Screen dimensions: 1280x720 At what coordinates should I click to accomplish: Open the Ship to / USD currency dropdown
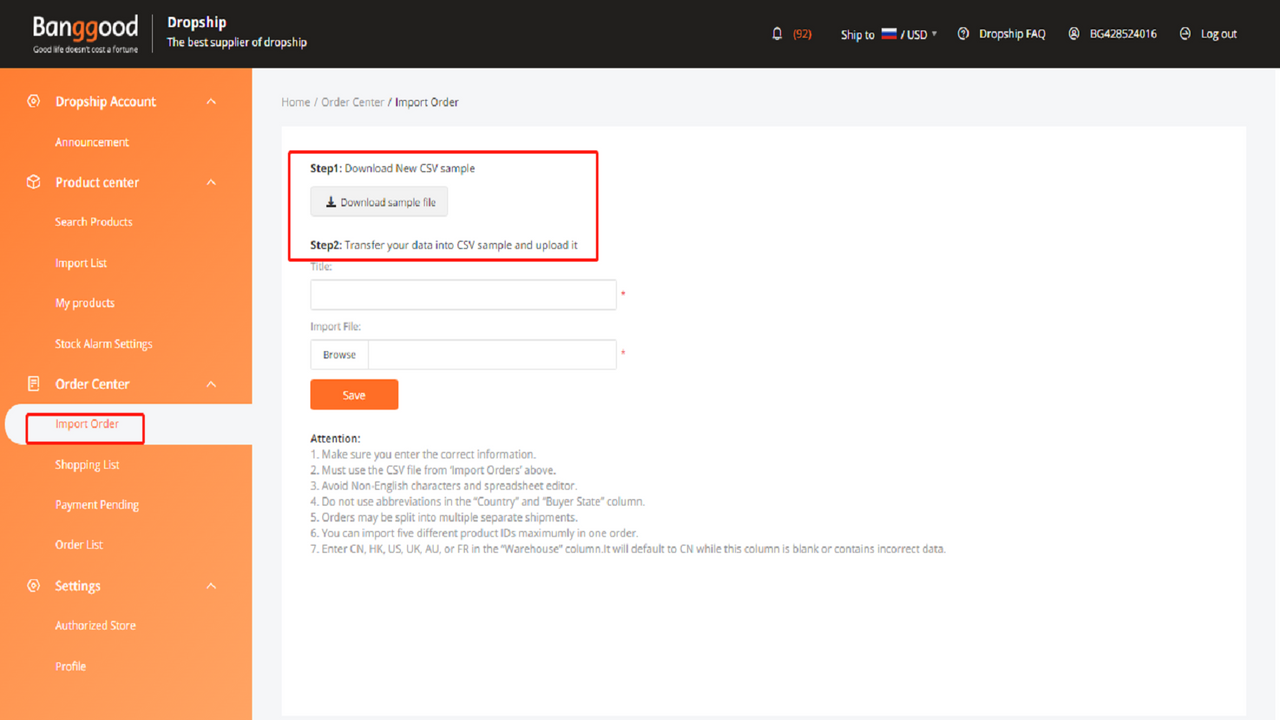click(x=889, y=34)
